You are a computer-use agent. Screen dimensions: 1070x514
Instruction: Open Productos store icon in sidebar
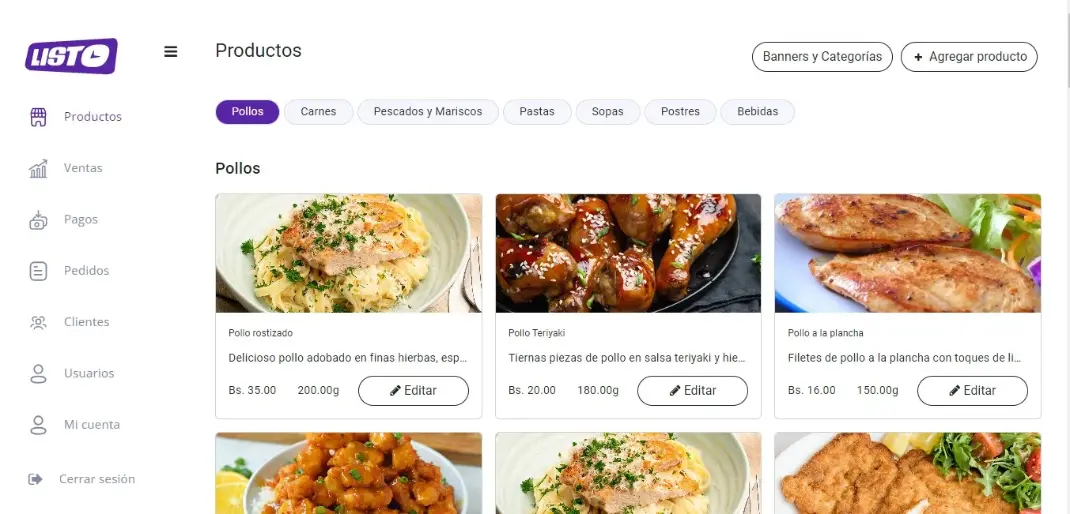pyautogui.click(x=38, y=117)
